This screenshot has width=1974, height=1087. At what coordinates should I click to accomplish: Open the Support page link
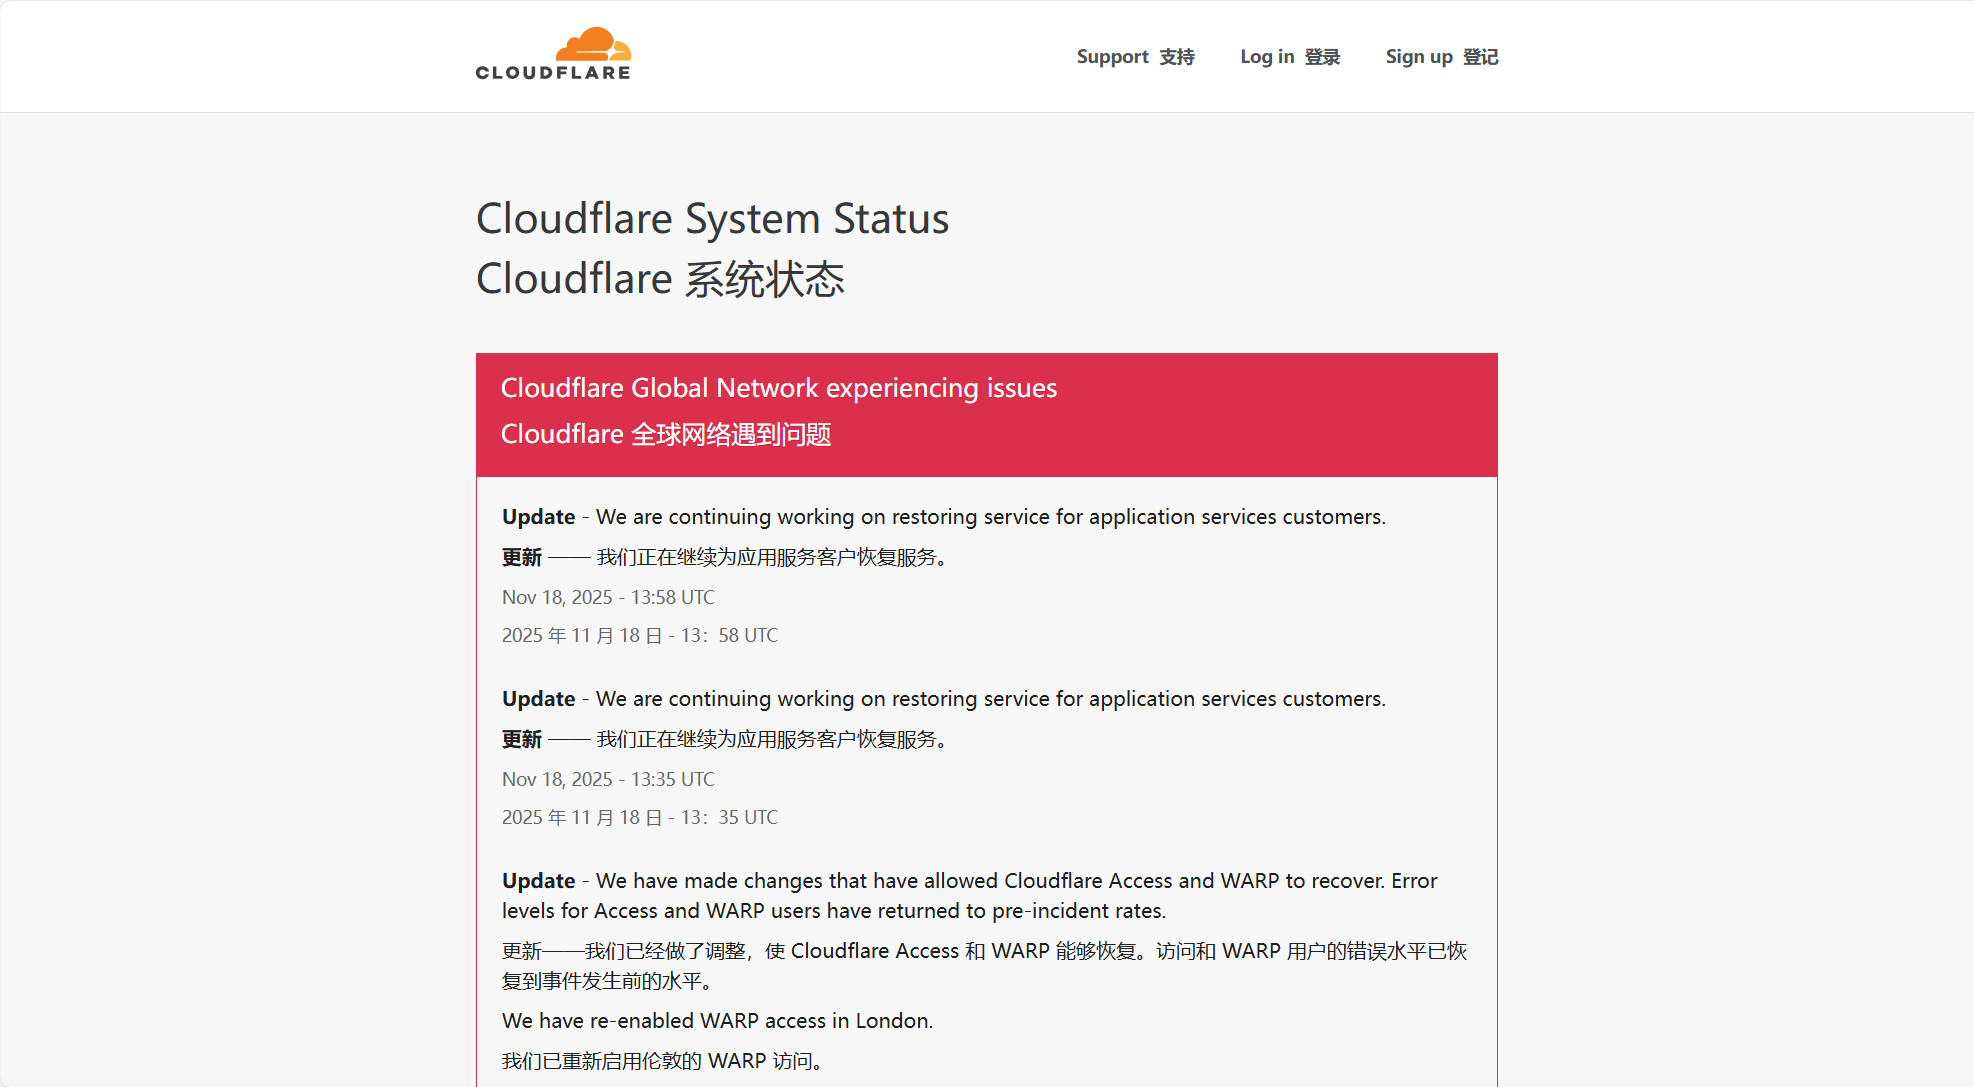[1135, 57]
